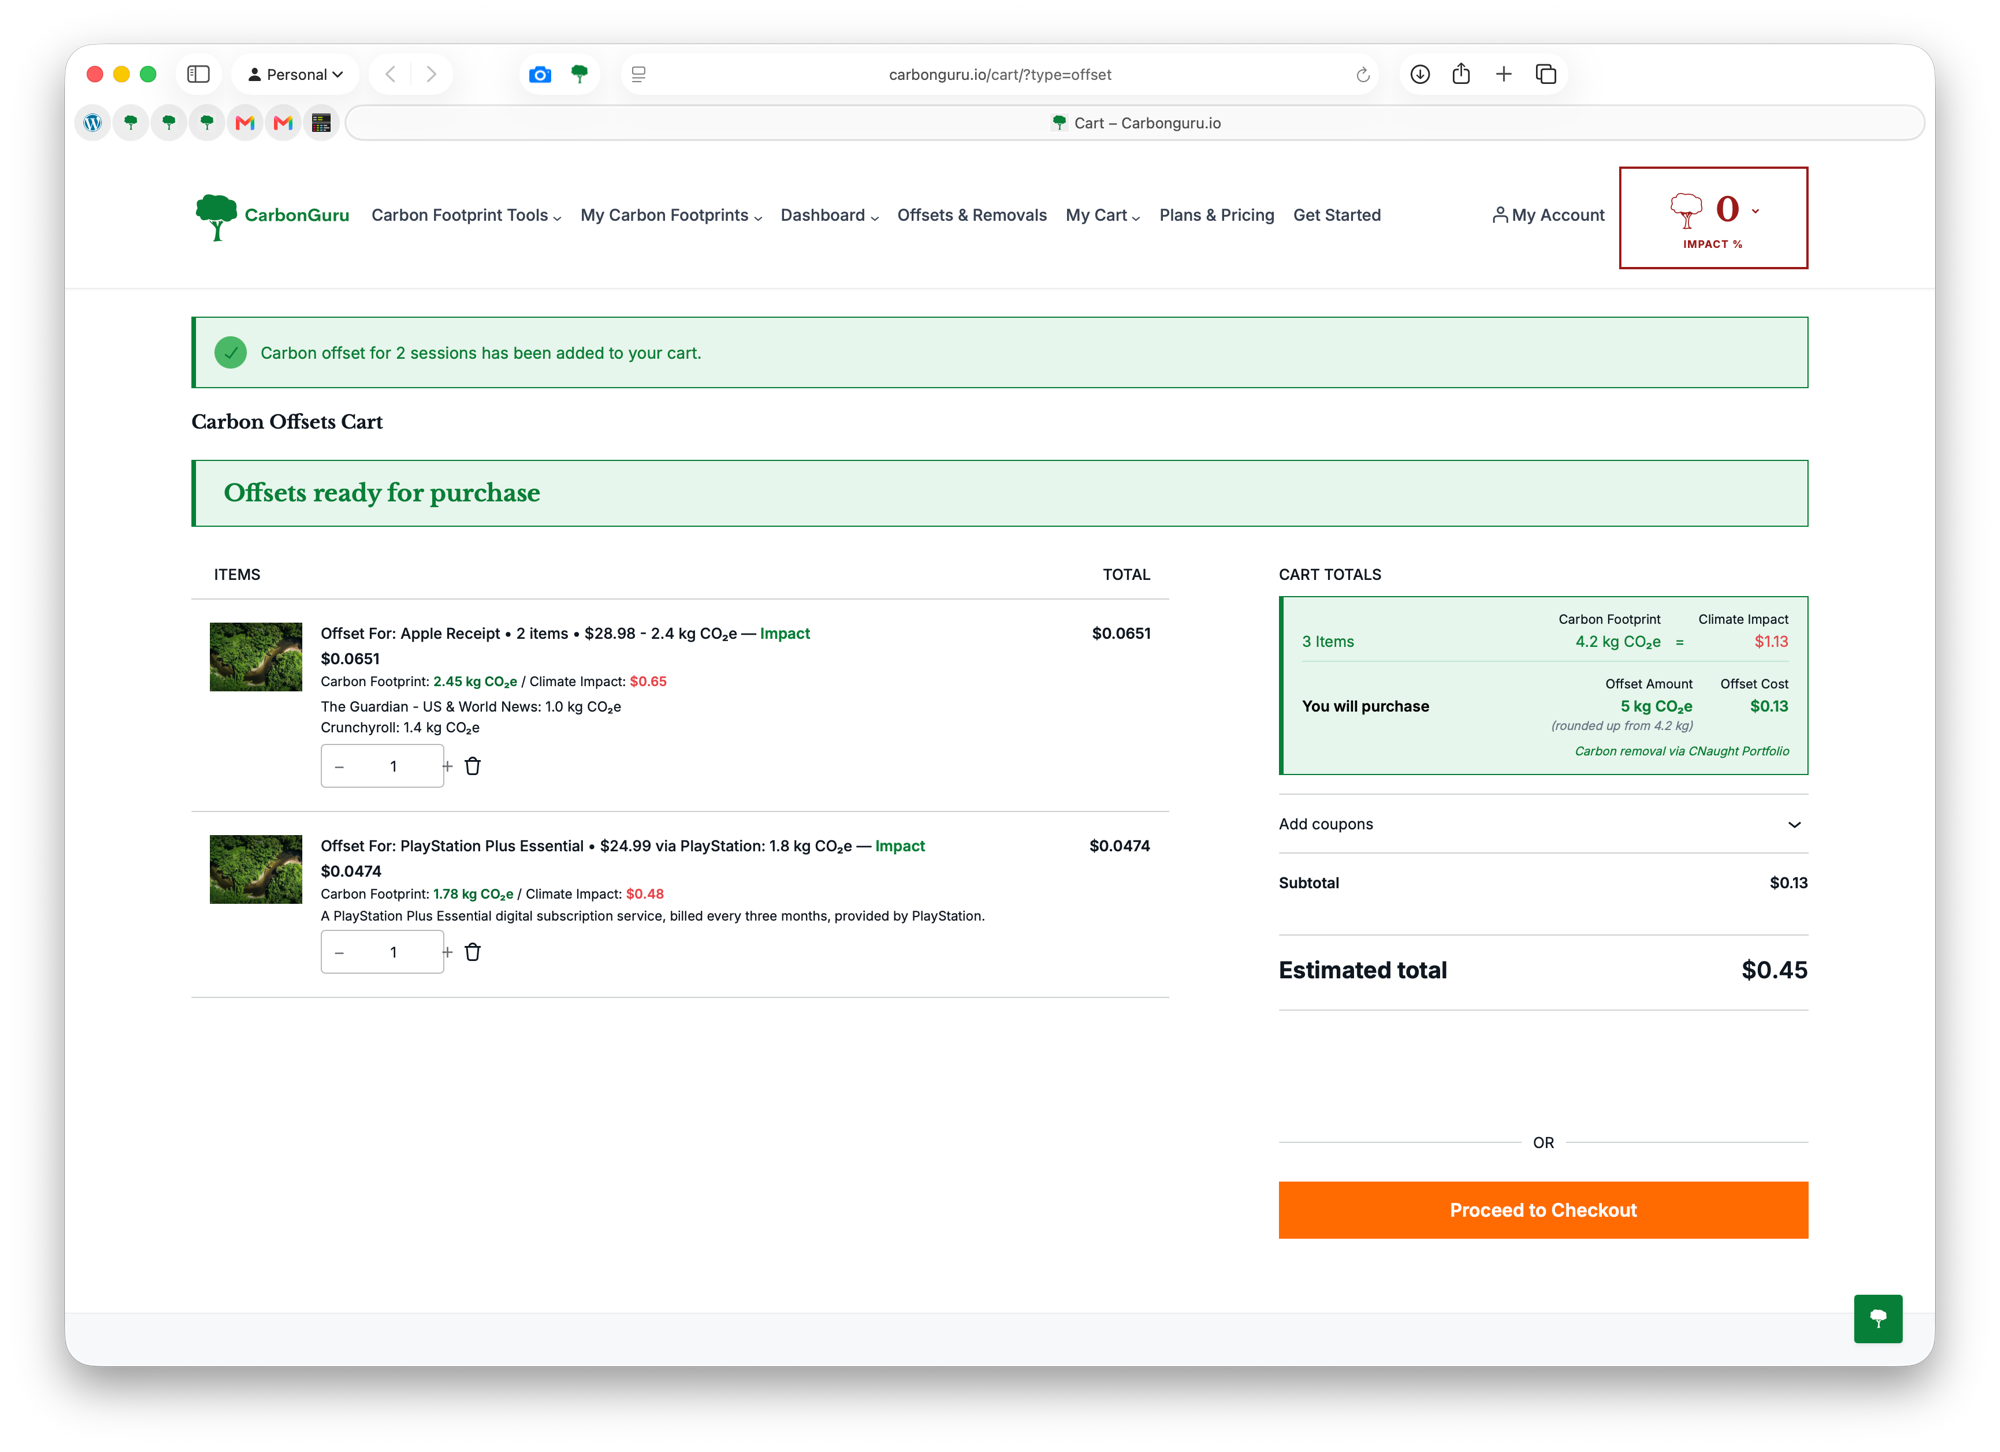Image resolution: width=2000 pixels, height=1452 pixels.
Task: Open the WordPress favorite icon
Action: [93, 123]
